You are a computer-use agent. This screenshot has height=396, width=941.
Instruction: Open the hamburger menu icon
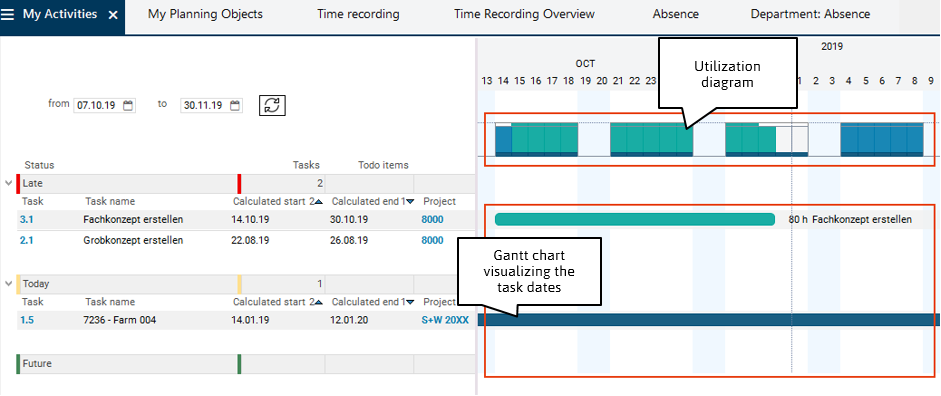(7, 15)
